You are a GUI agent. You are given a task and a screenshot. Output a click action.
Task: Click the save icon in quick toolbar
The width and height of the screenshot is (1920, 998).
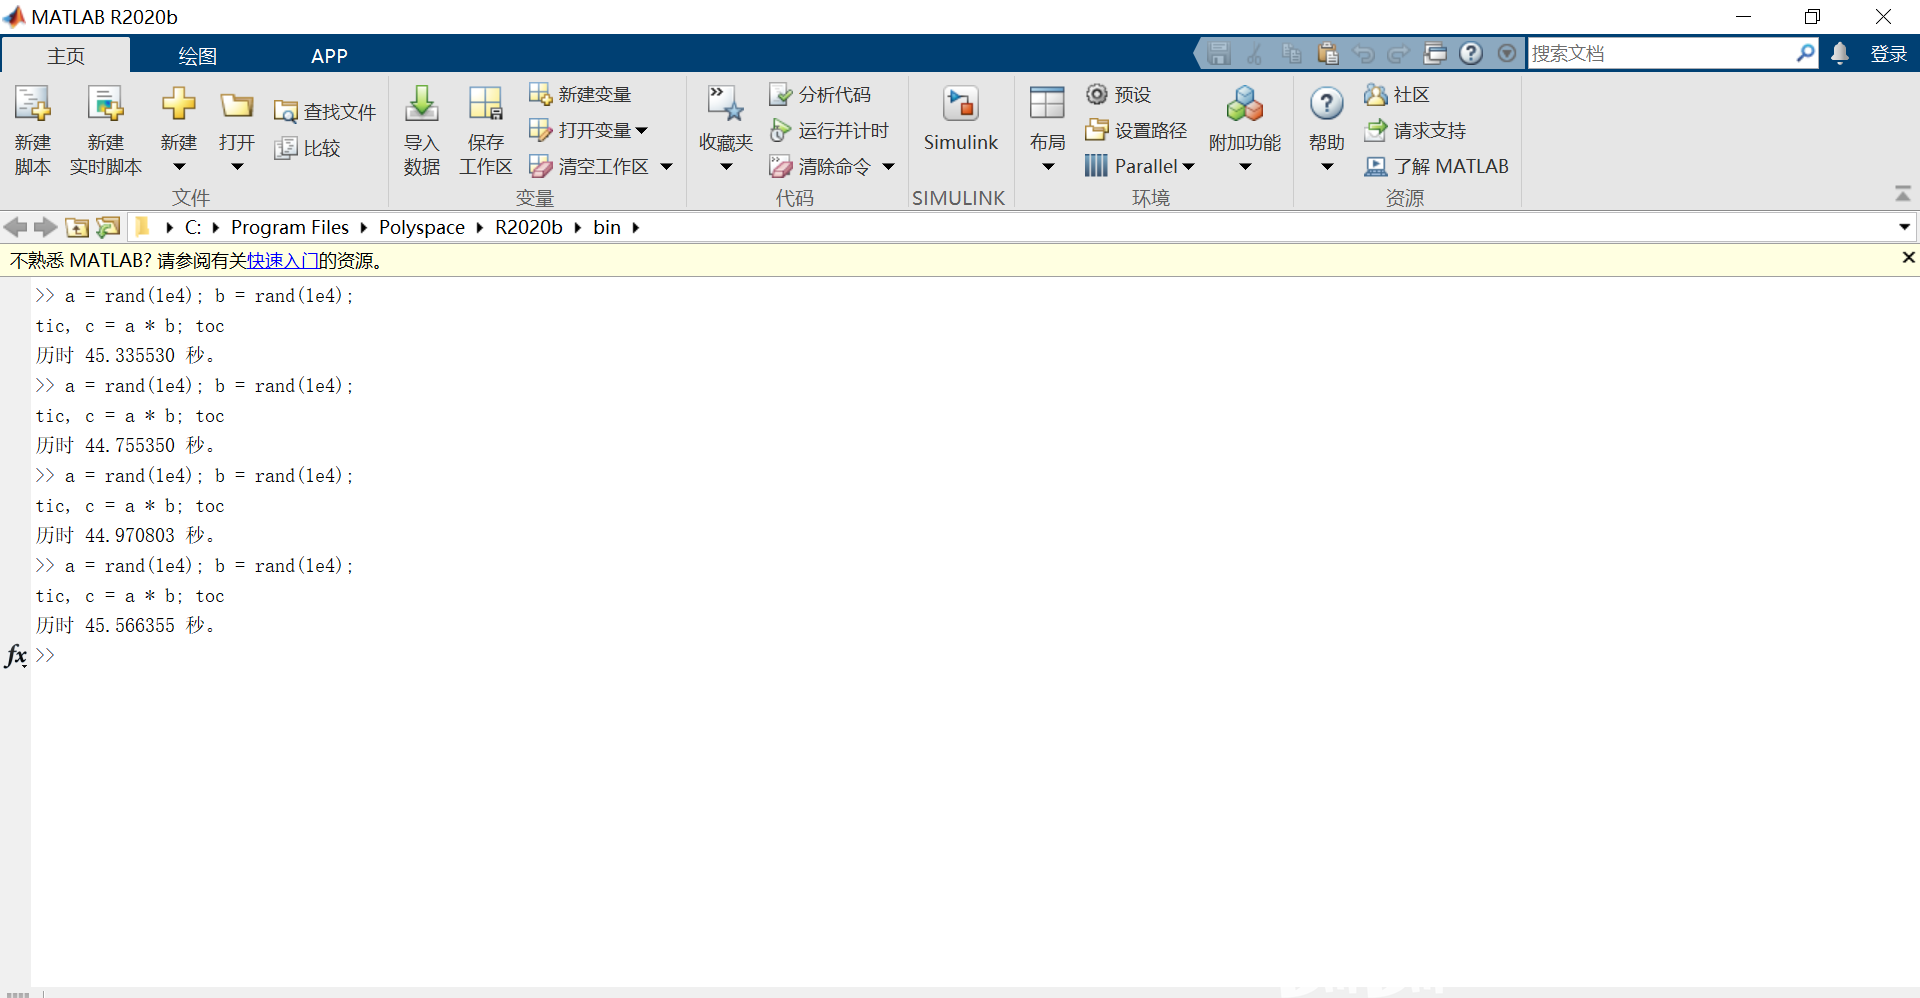(x=1218, y=53)
